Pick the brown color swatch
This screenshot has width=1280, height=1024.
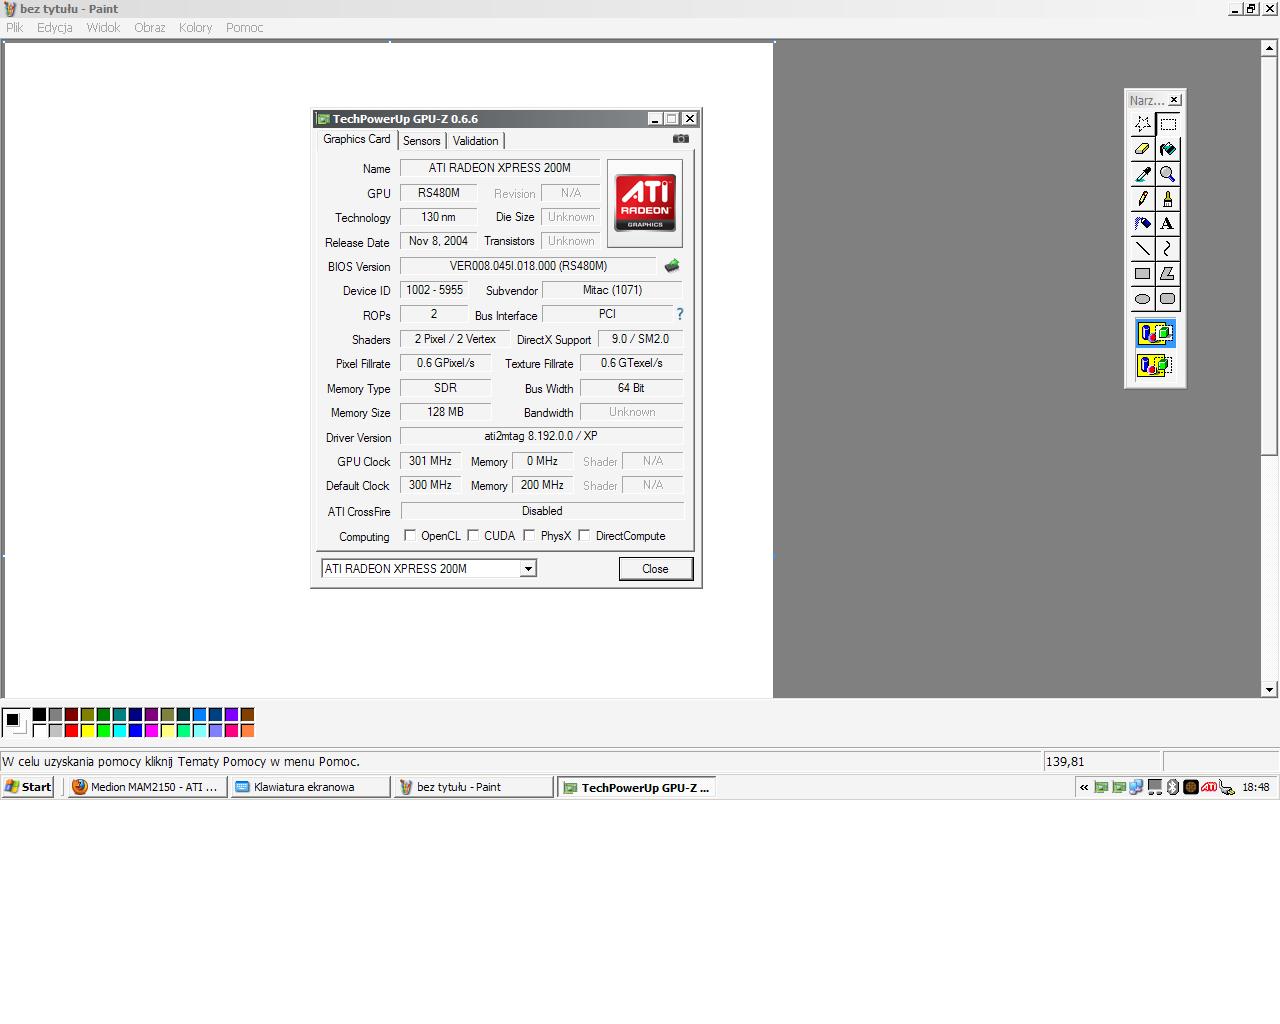click(x=247, y=714)
